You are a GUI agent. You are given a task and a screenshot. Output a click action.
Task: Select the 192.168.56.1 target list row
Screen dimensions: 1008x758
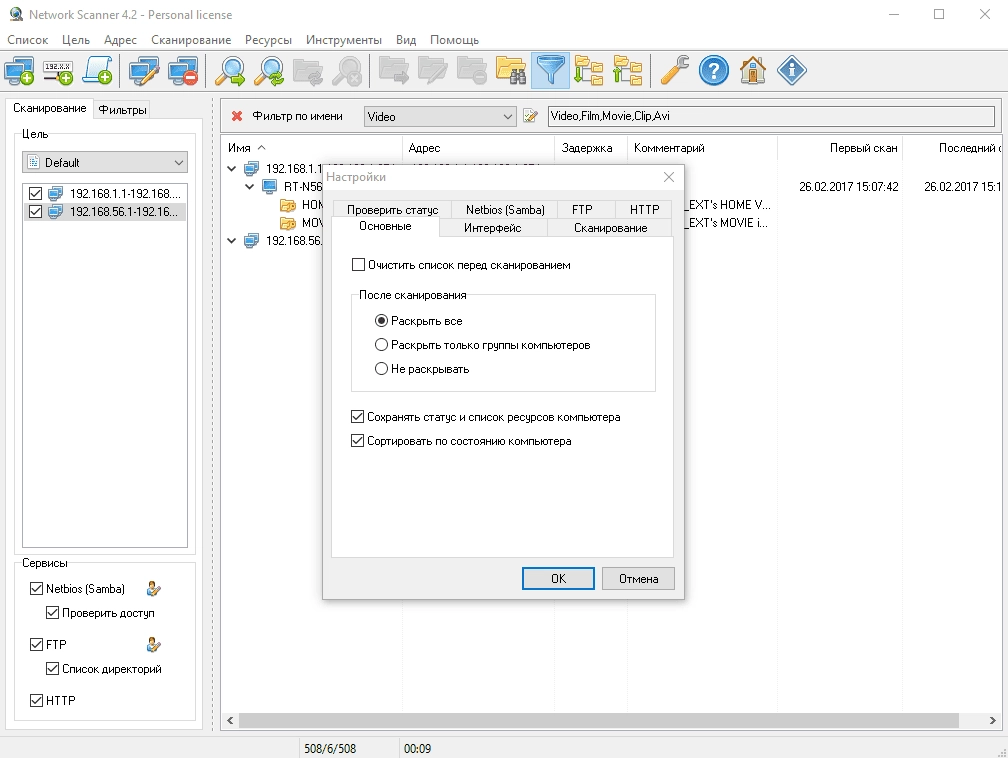[x=105, y=212]
